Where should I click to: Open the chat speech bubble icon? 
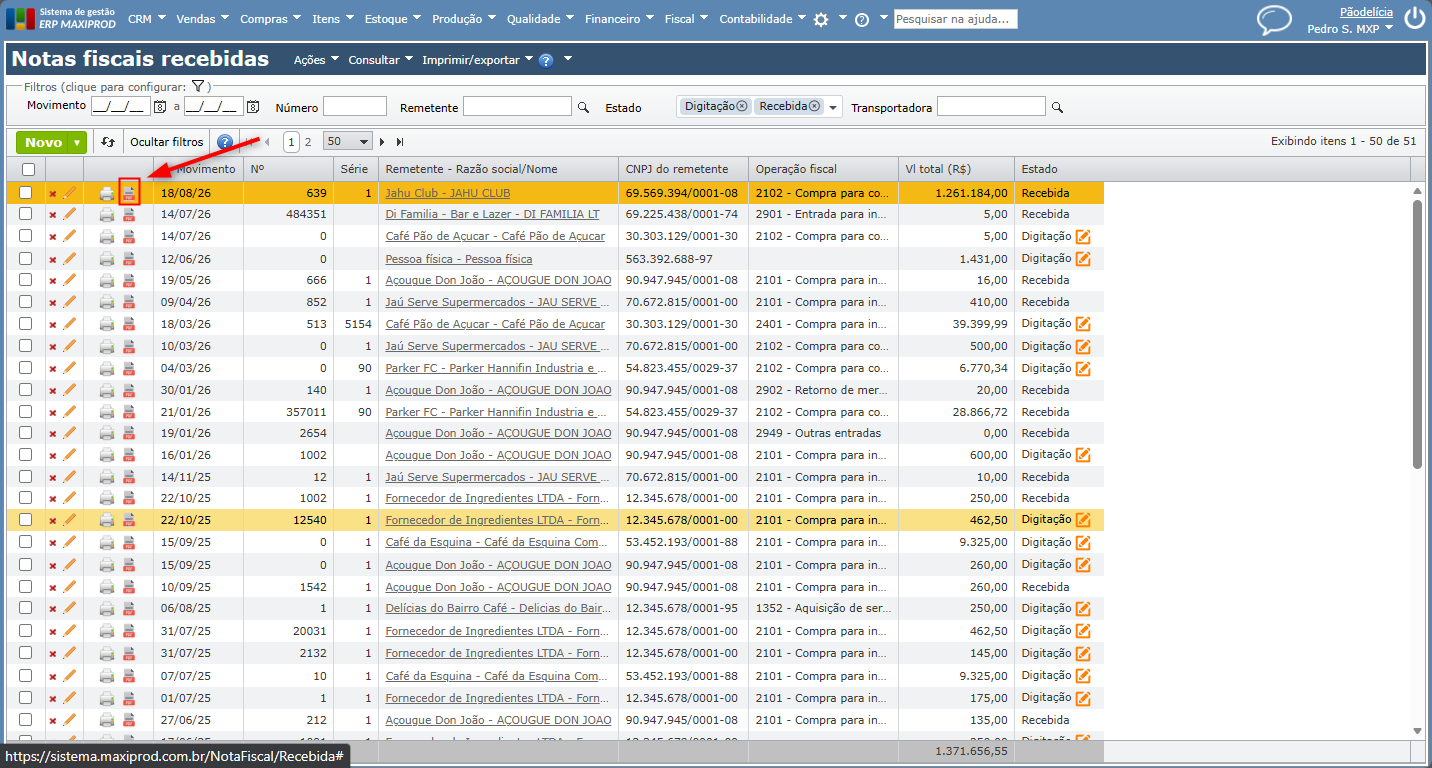pos(1274,20)
